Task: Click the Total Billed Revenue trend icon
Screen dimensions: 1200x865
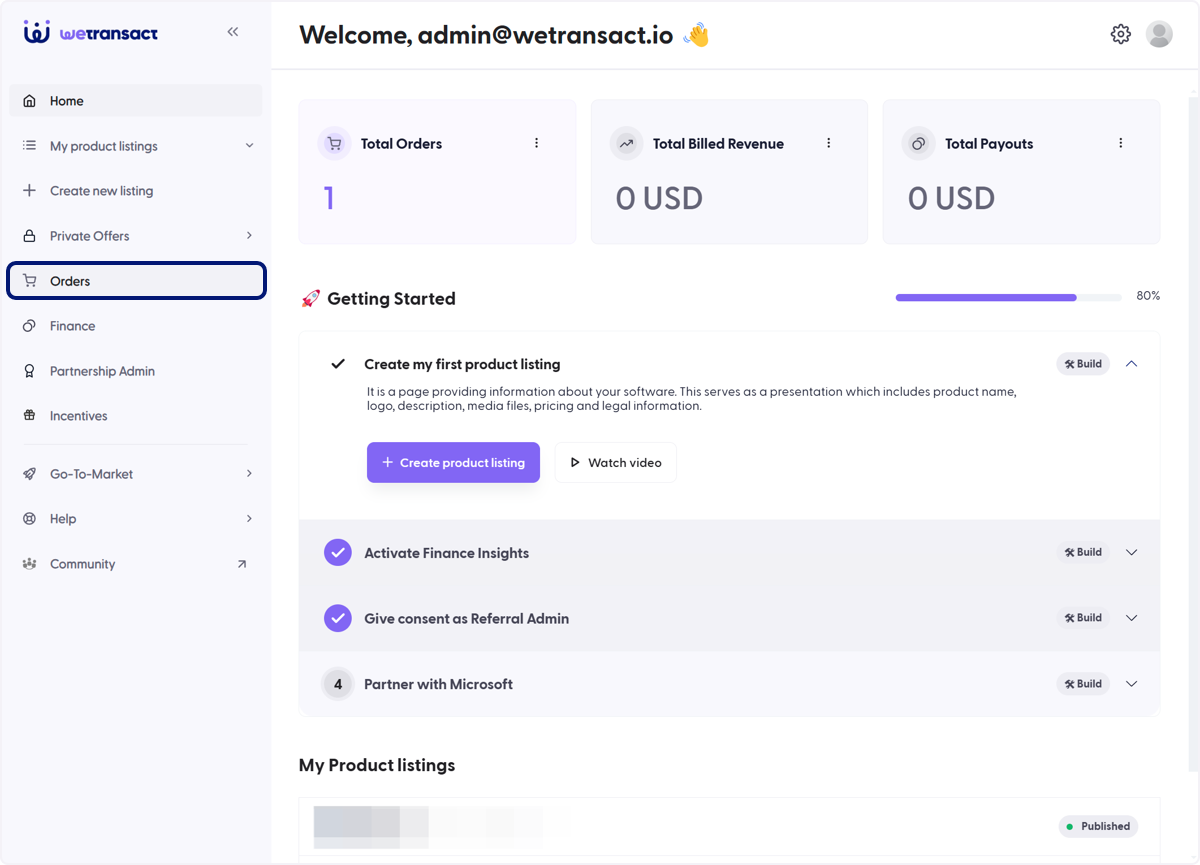Action: (x=626, y=144)
